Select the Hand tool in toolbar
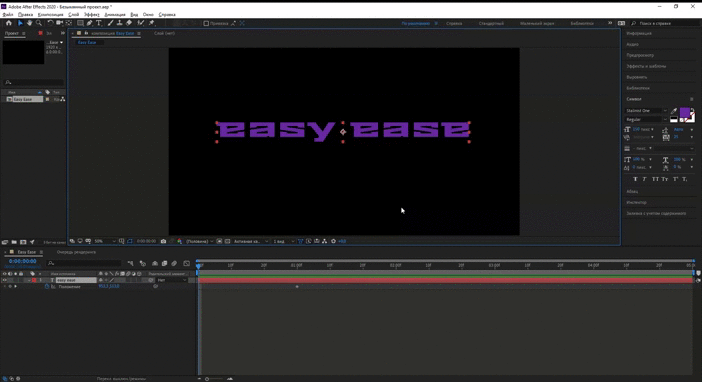The height and width of the screenshot is (382, 702). [x=30, y=23]
